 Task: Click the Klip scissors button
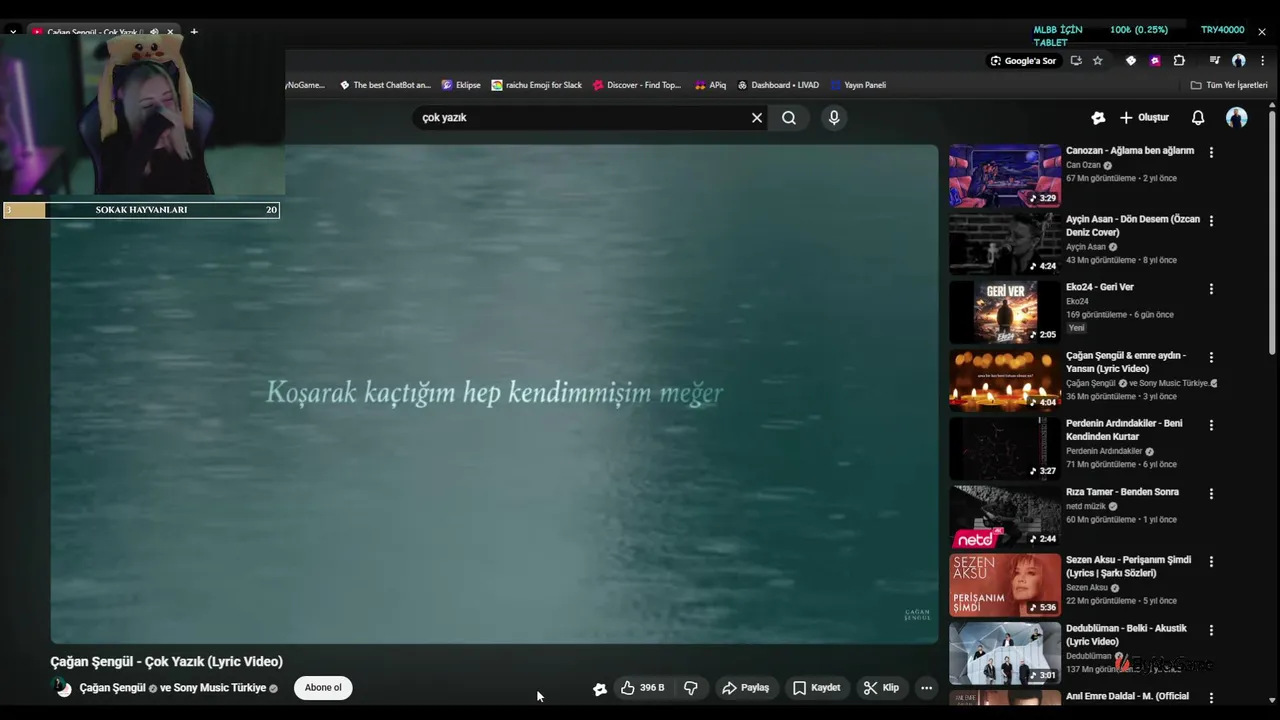(882, 688)
